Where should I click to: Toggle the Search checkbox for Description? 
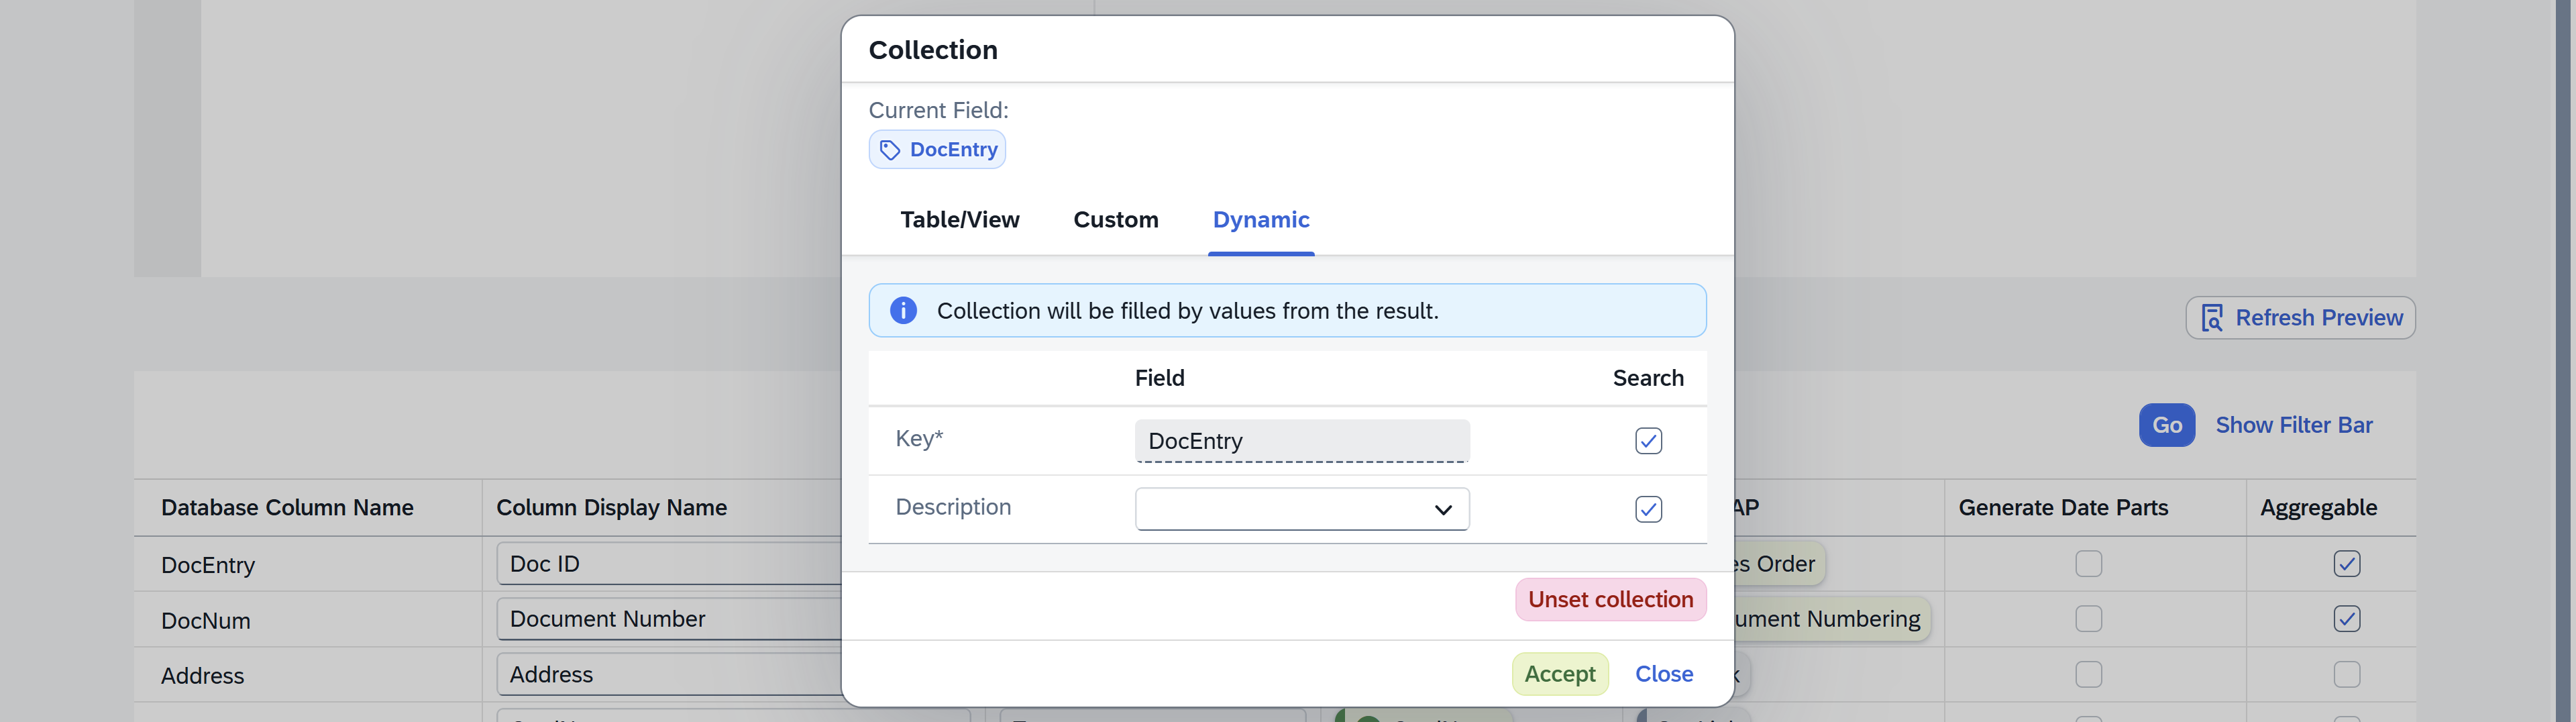pyautogui.click(x=1648, y=509)
